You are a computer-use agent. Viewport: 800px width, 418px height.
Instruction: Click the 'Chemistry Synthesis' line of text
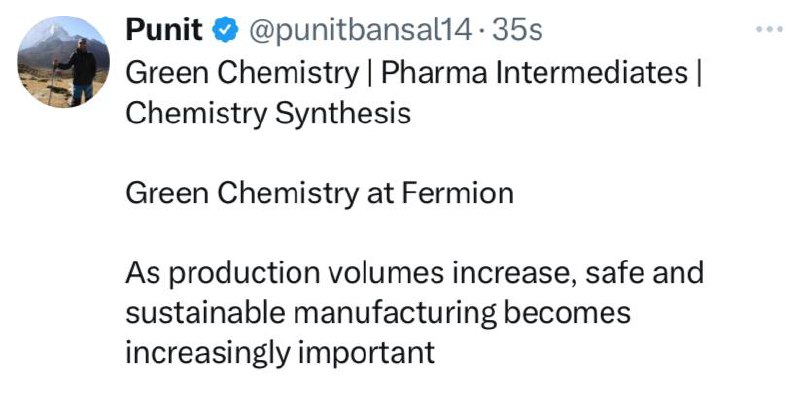coord(268,113)
